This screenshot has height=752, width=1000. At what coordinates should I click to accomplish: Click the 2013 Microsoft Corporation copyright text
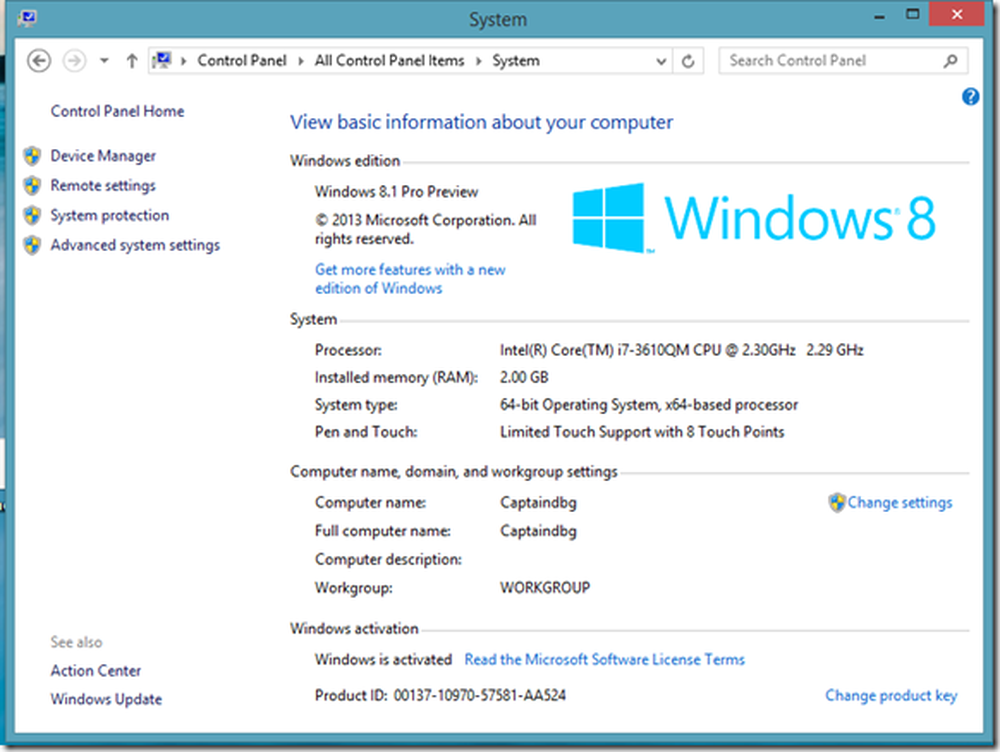click(425, 230)
